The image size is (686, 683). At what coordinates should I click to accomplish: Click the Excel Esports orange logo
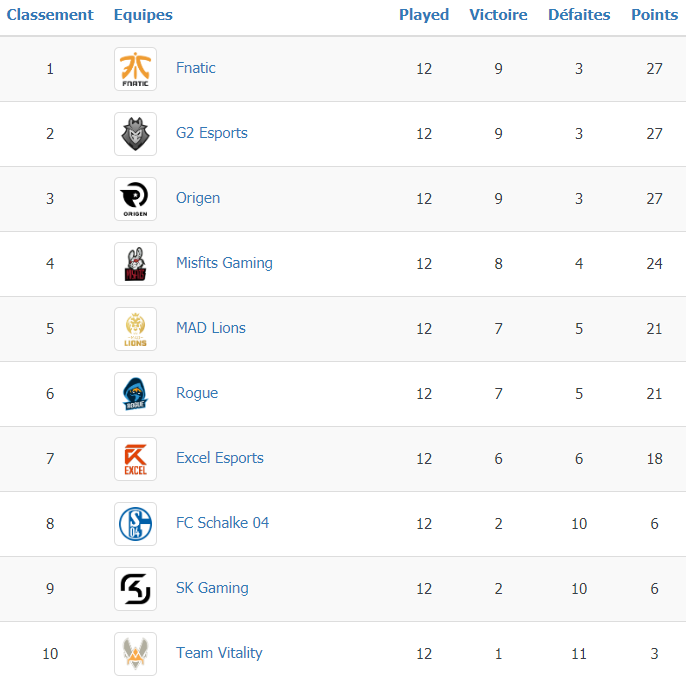click(135, 459)
